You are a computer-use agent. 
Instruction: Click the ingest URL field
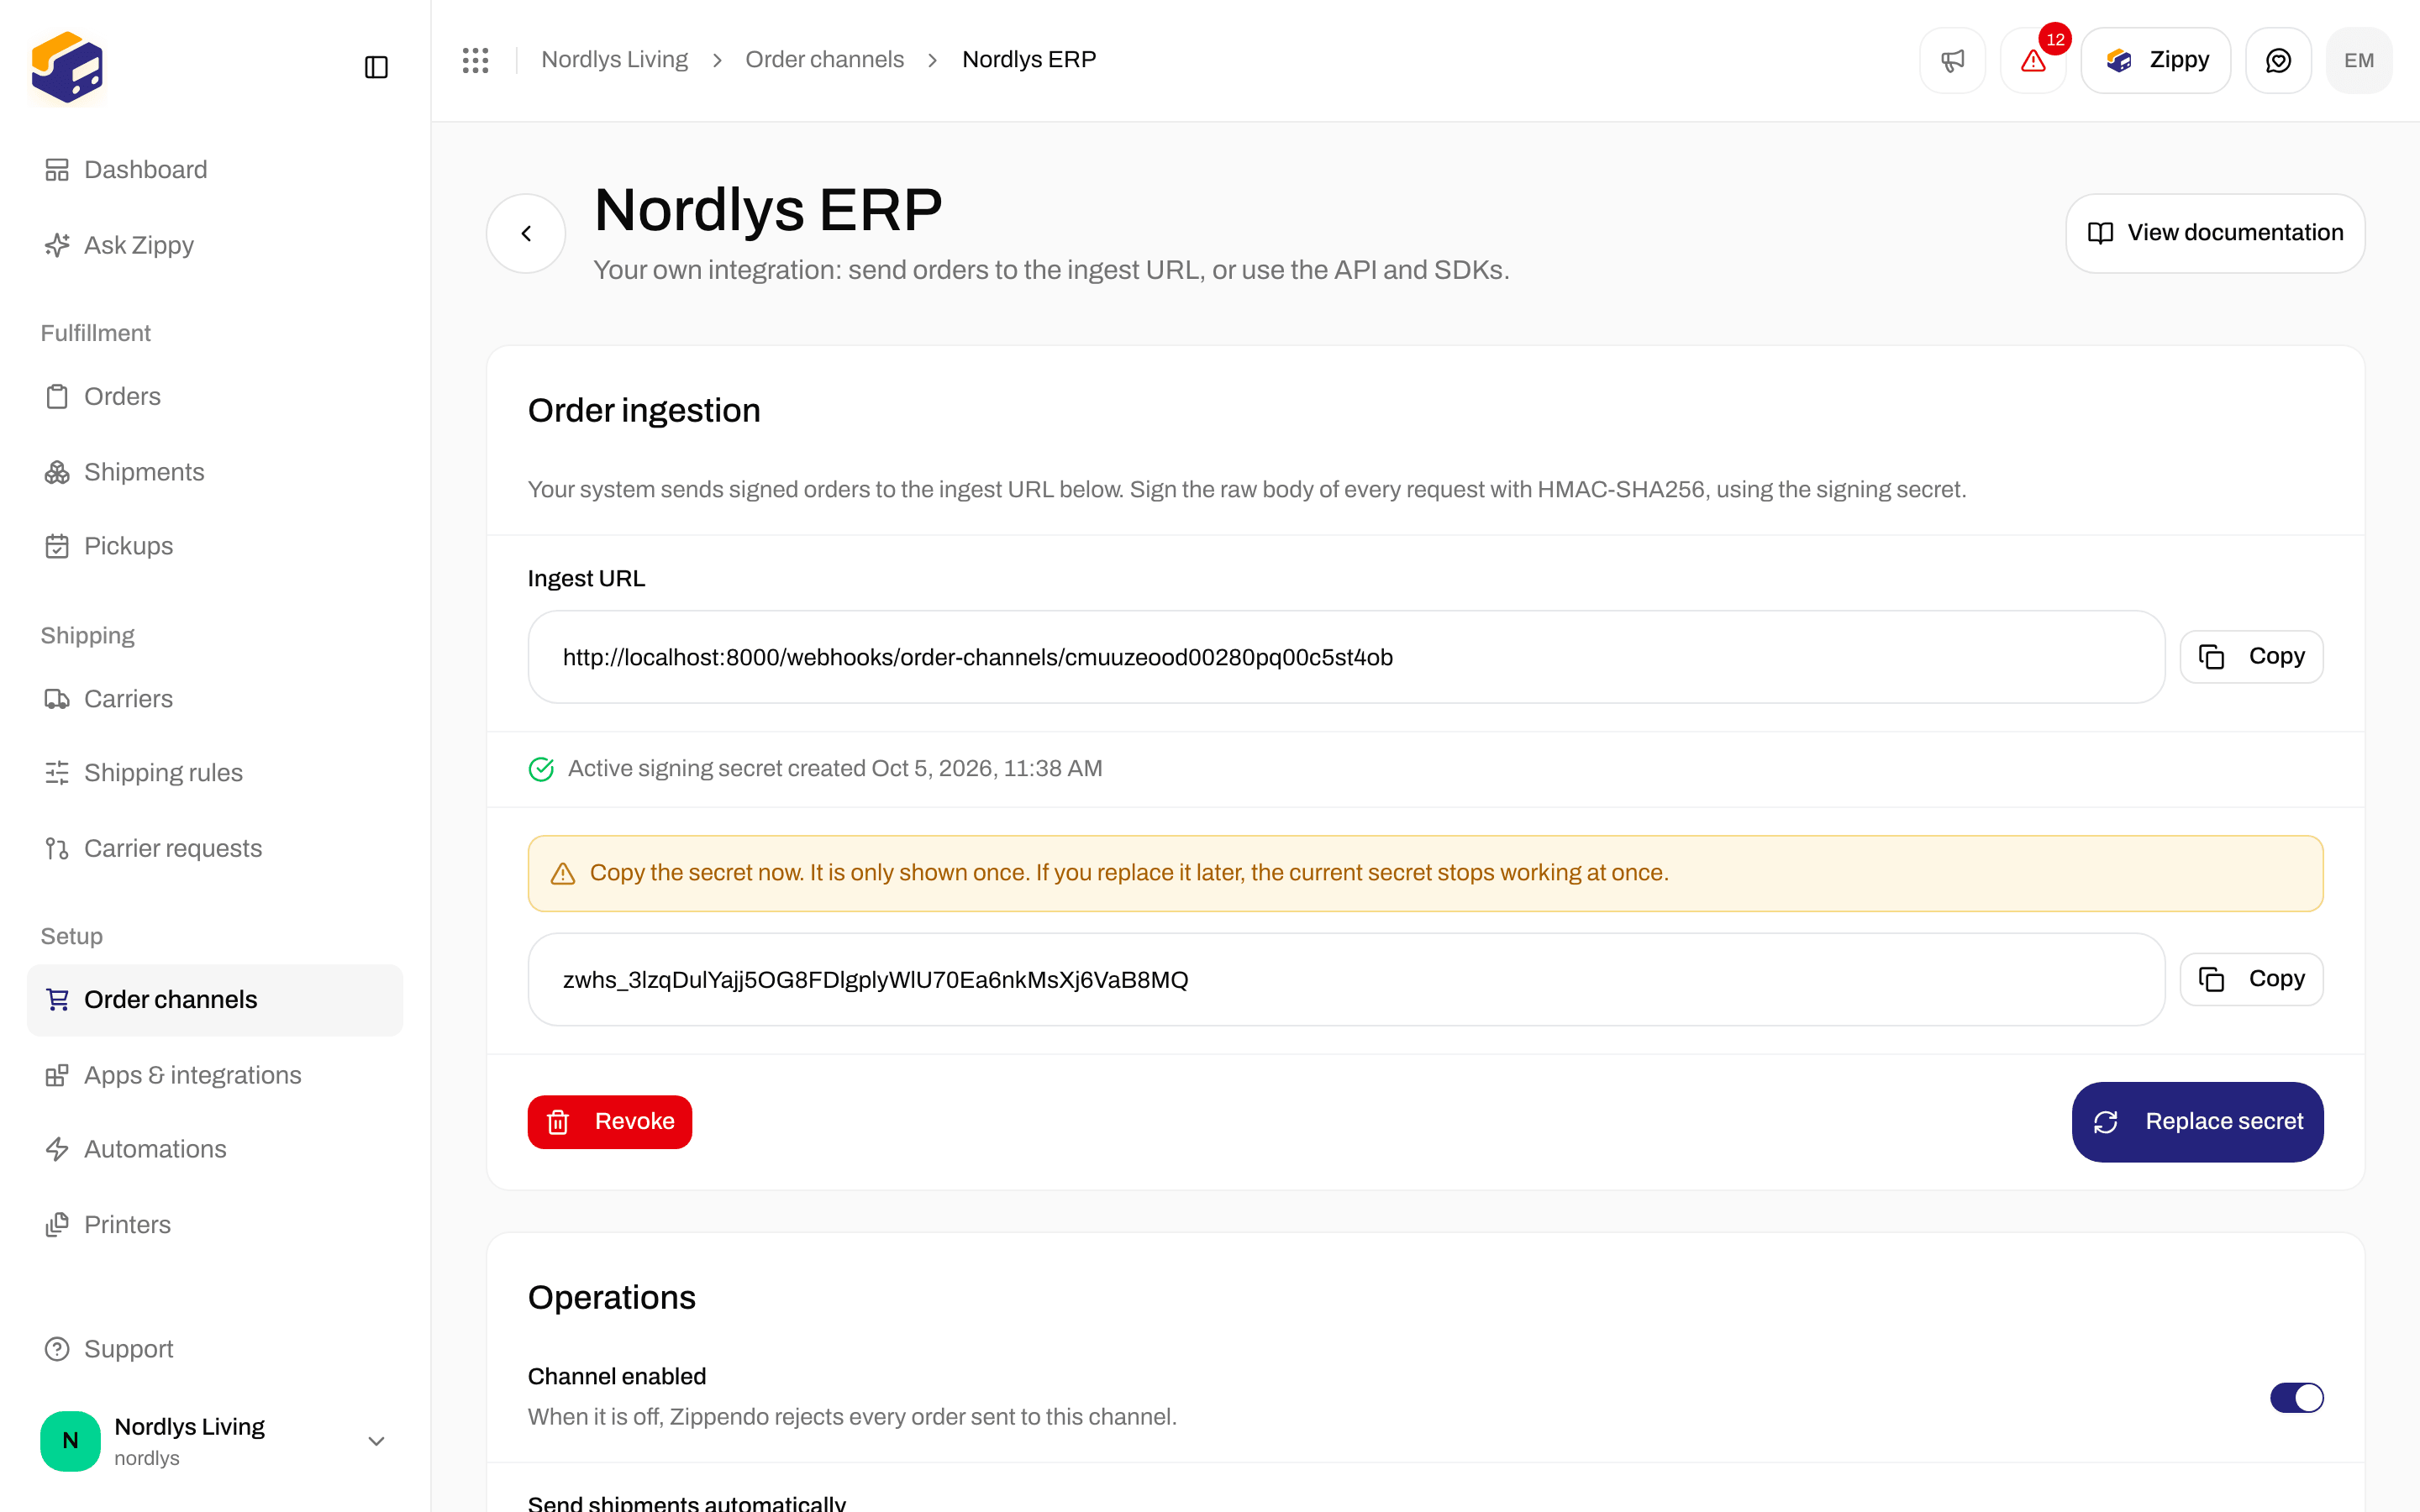[1346, 657]
